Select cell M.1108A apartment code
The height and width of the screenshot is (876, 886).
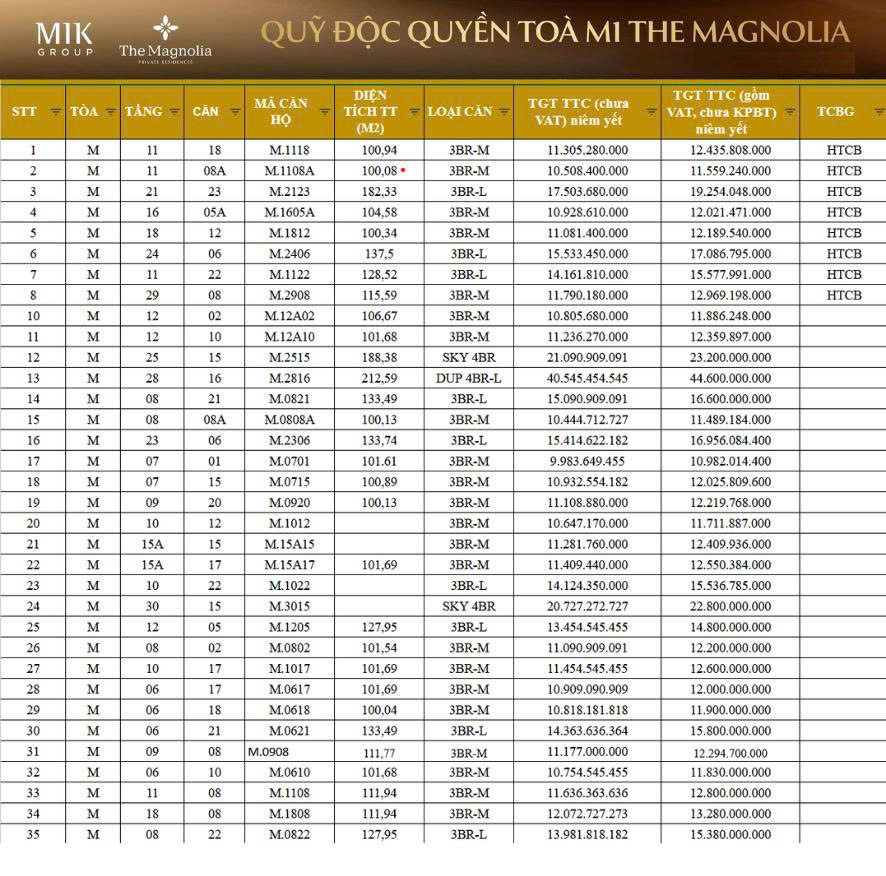click(289, 171)
